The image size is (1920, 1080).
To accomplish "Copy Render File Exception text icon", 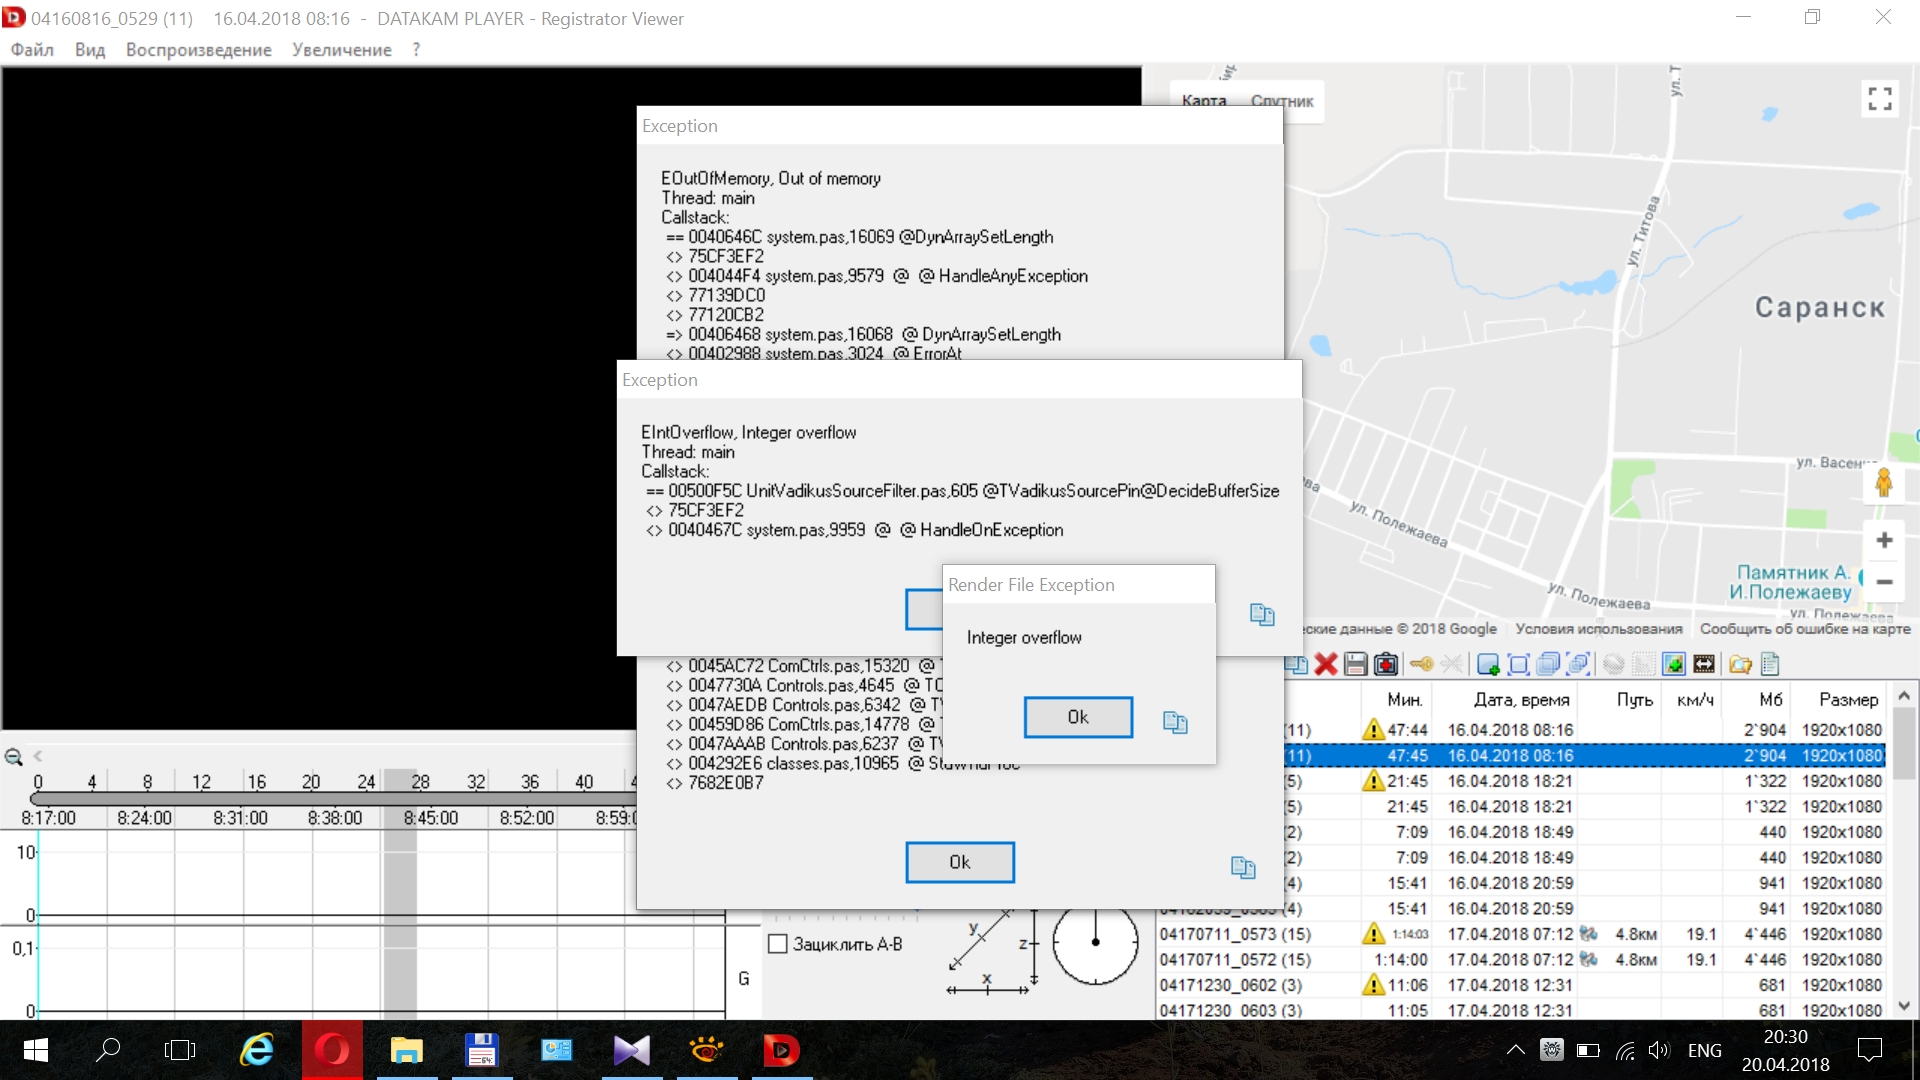I will [x=1175, y=722].
